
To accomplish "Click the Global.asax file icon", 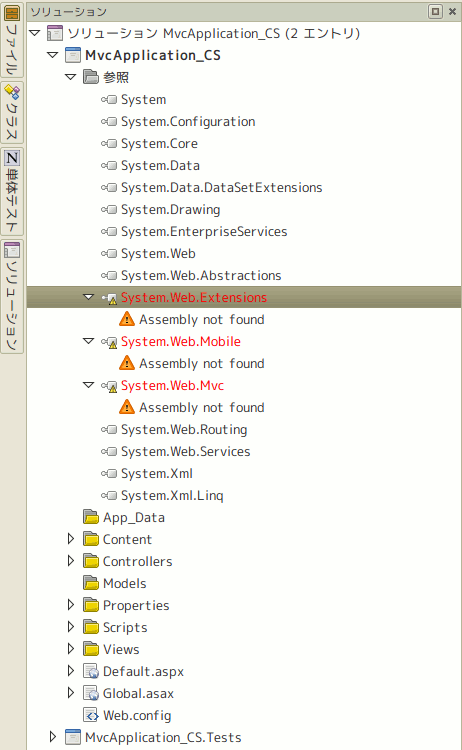I will coord(91,693).
